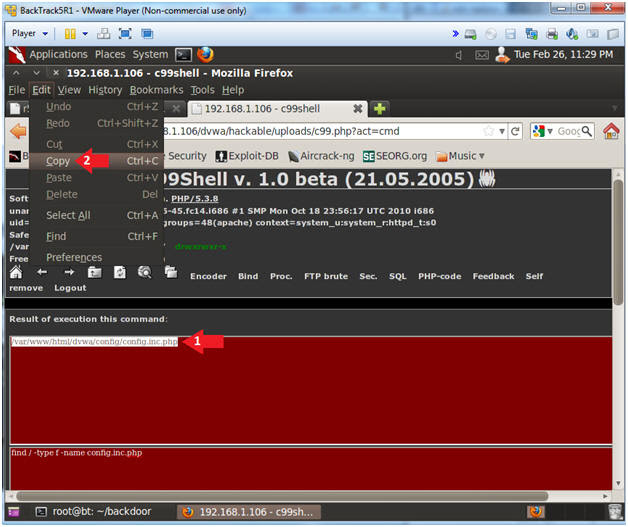Image resolution: width=628 pixels, height=527 pixels.
Task: Click the c99shell search magnifier icon
Action: (x=145, y=273)
